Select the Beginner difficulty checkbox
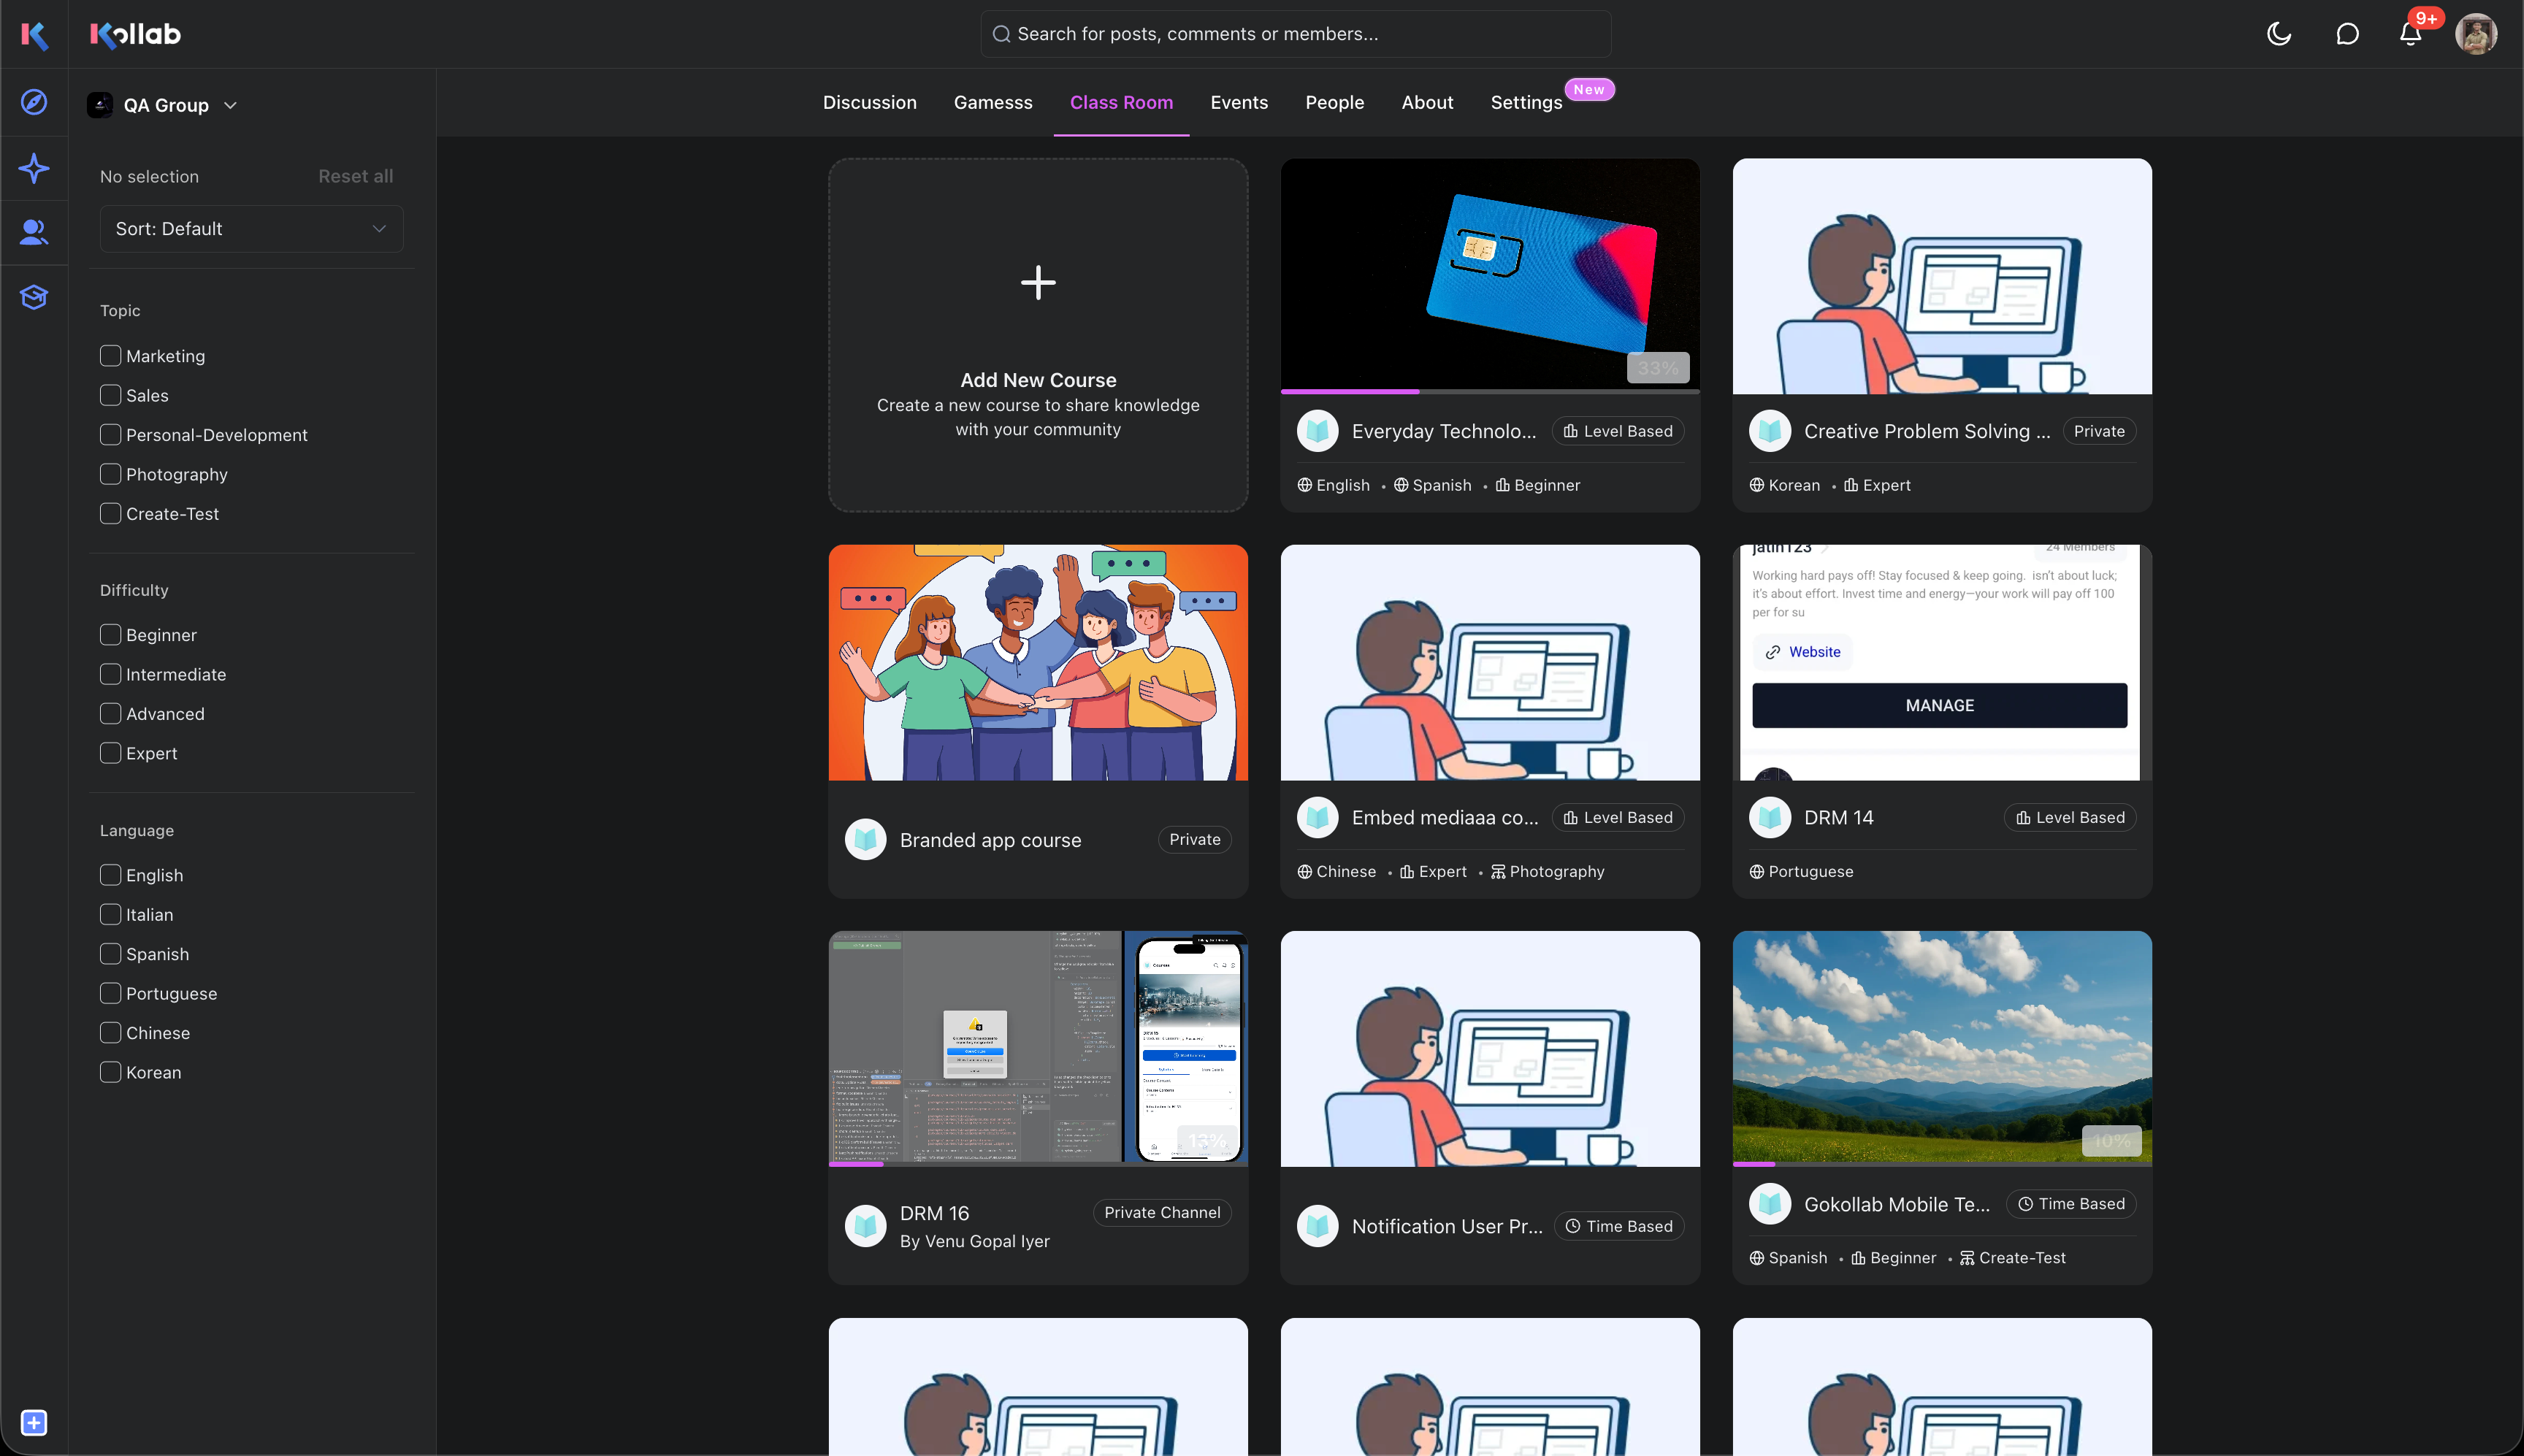 click(x=110, y=635)
